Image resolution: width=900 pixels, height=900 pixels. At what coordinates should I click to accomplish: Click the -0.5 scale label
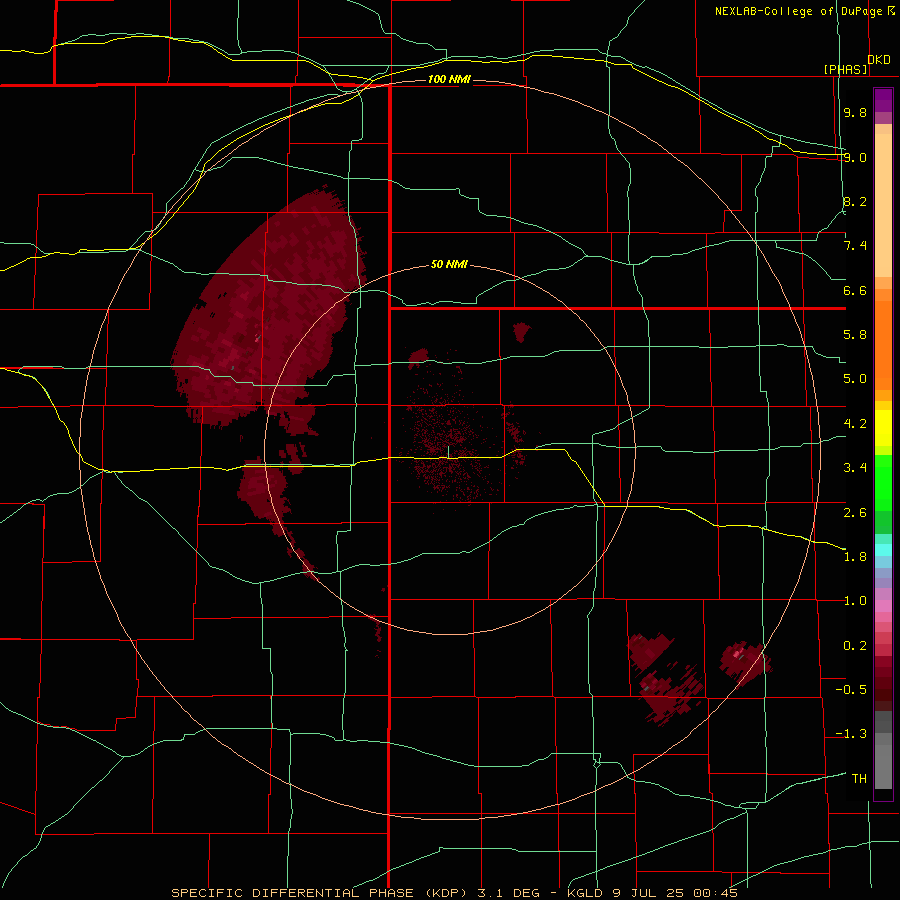pyautogui.click(x=851, y=690)
